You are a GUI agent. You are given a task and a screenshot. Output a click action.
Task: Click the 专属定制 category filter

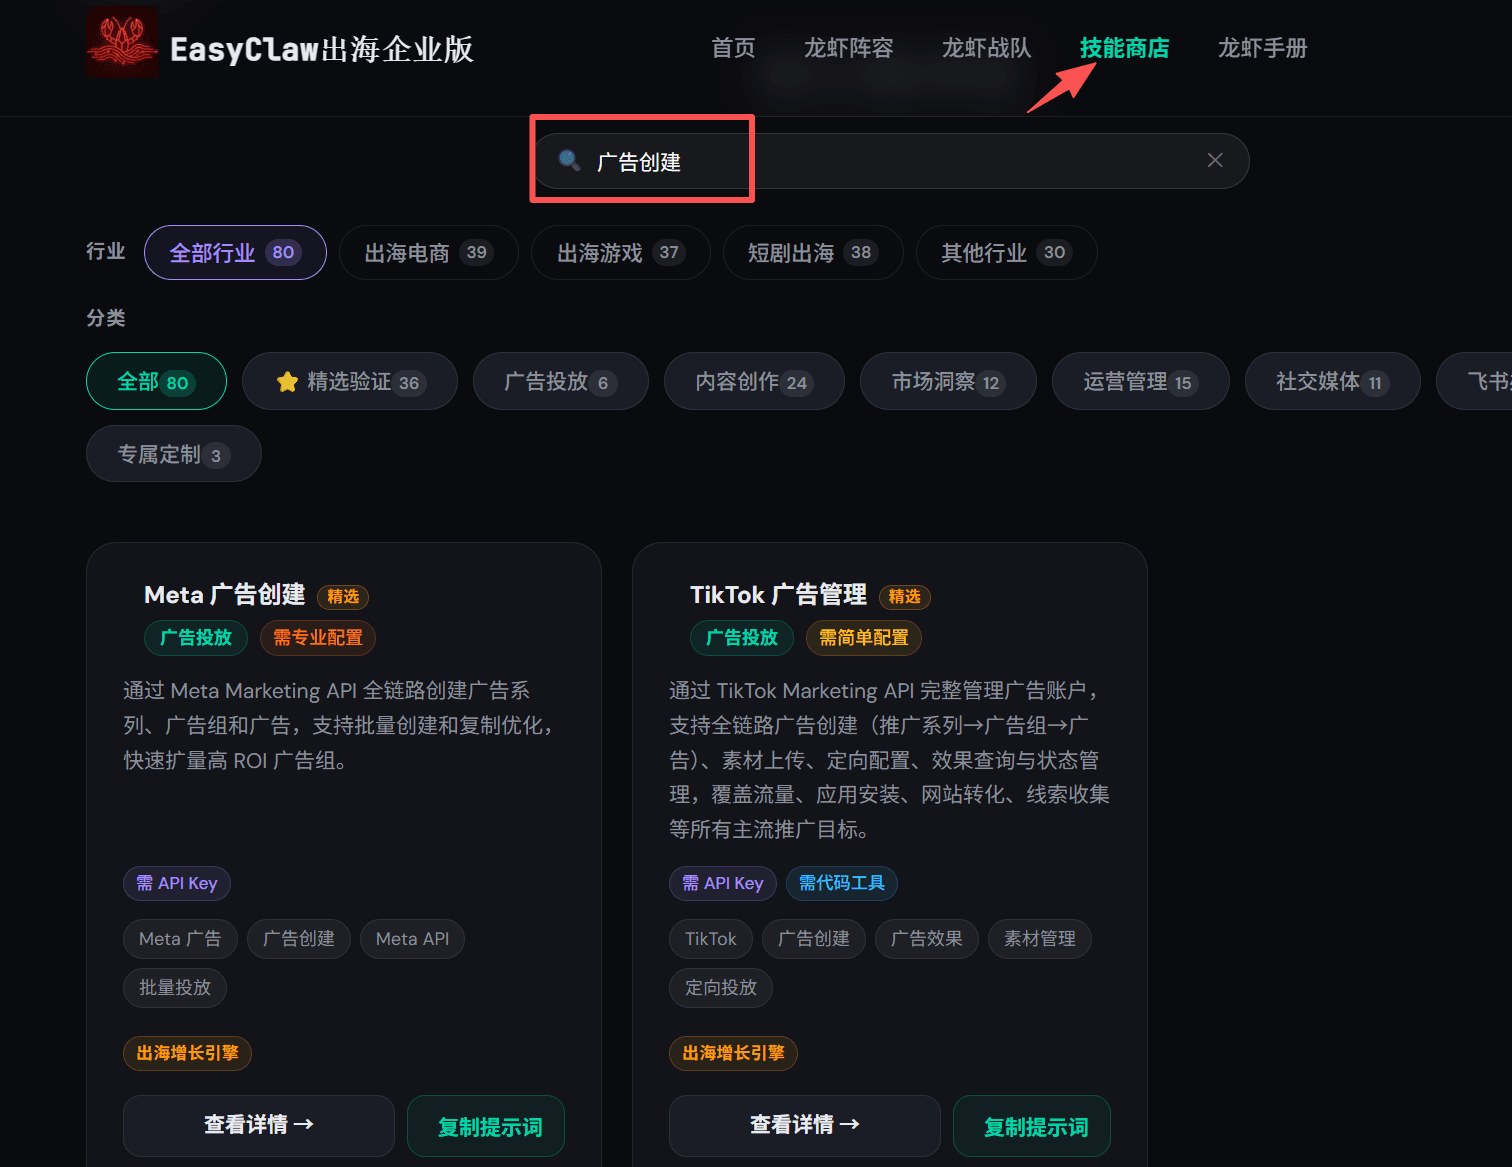point(173,453)
